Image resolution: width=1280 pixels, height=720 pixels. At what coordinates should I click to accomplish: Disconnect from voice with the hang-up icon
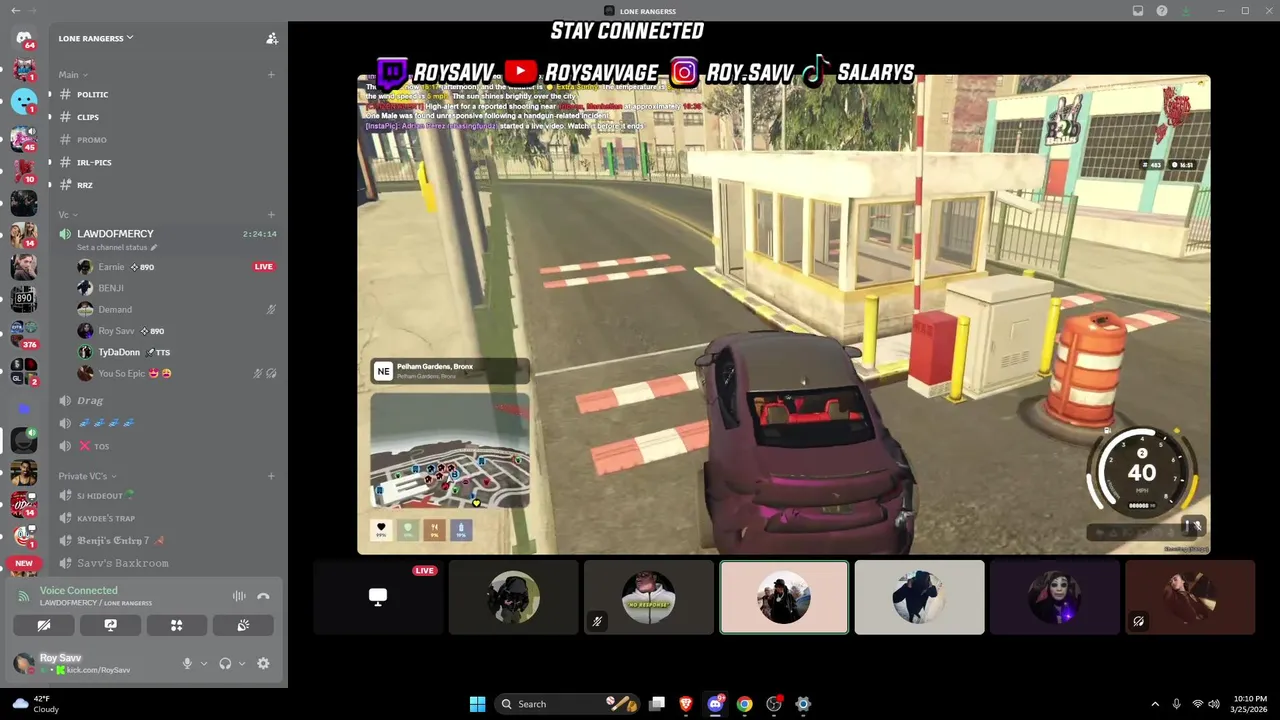tap(263, 596)
